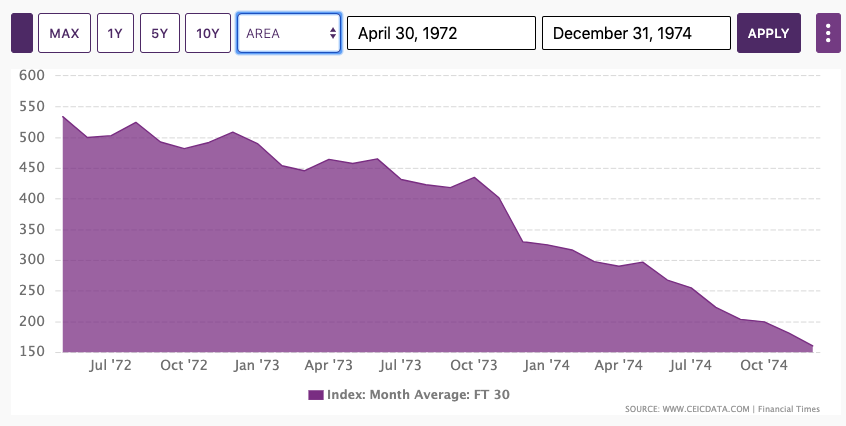Open the AREA chart type dropdown
Viewport: 846px width, 426px height.
tap(289, 33)
